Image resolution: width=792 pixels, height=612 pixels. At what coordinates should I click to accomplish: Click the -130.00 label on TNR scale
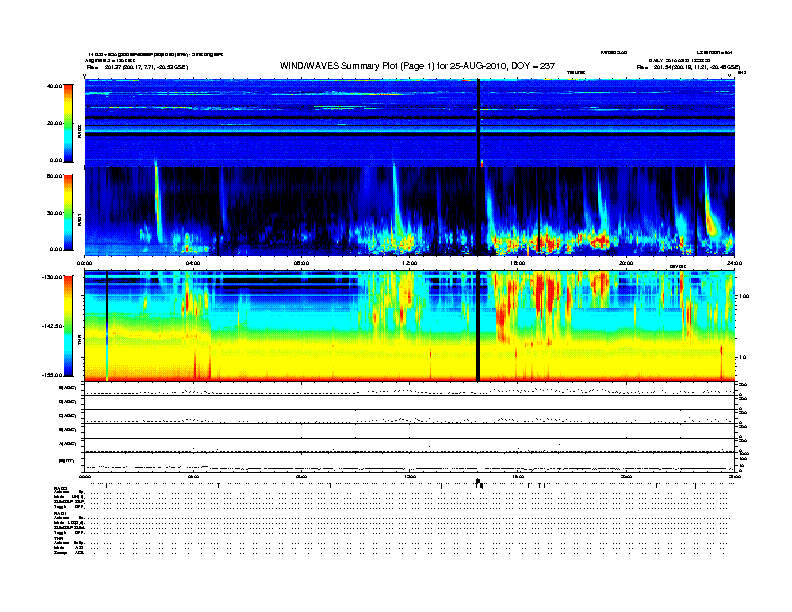53,277
